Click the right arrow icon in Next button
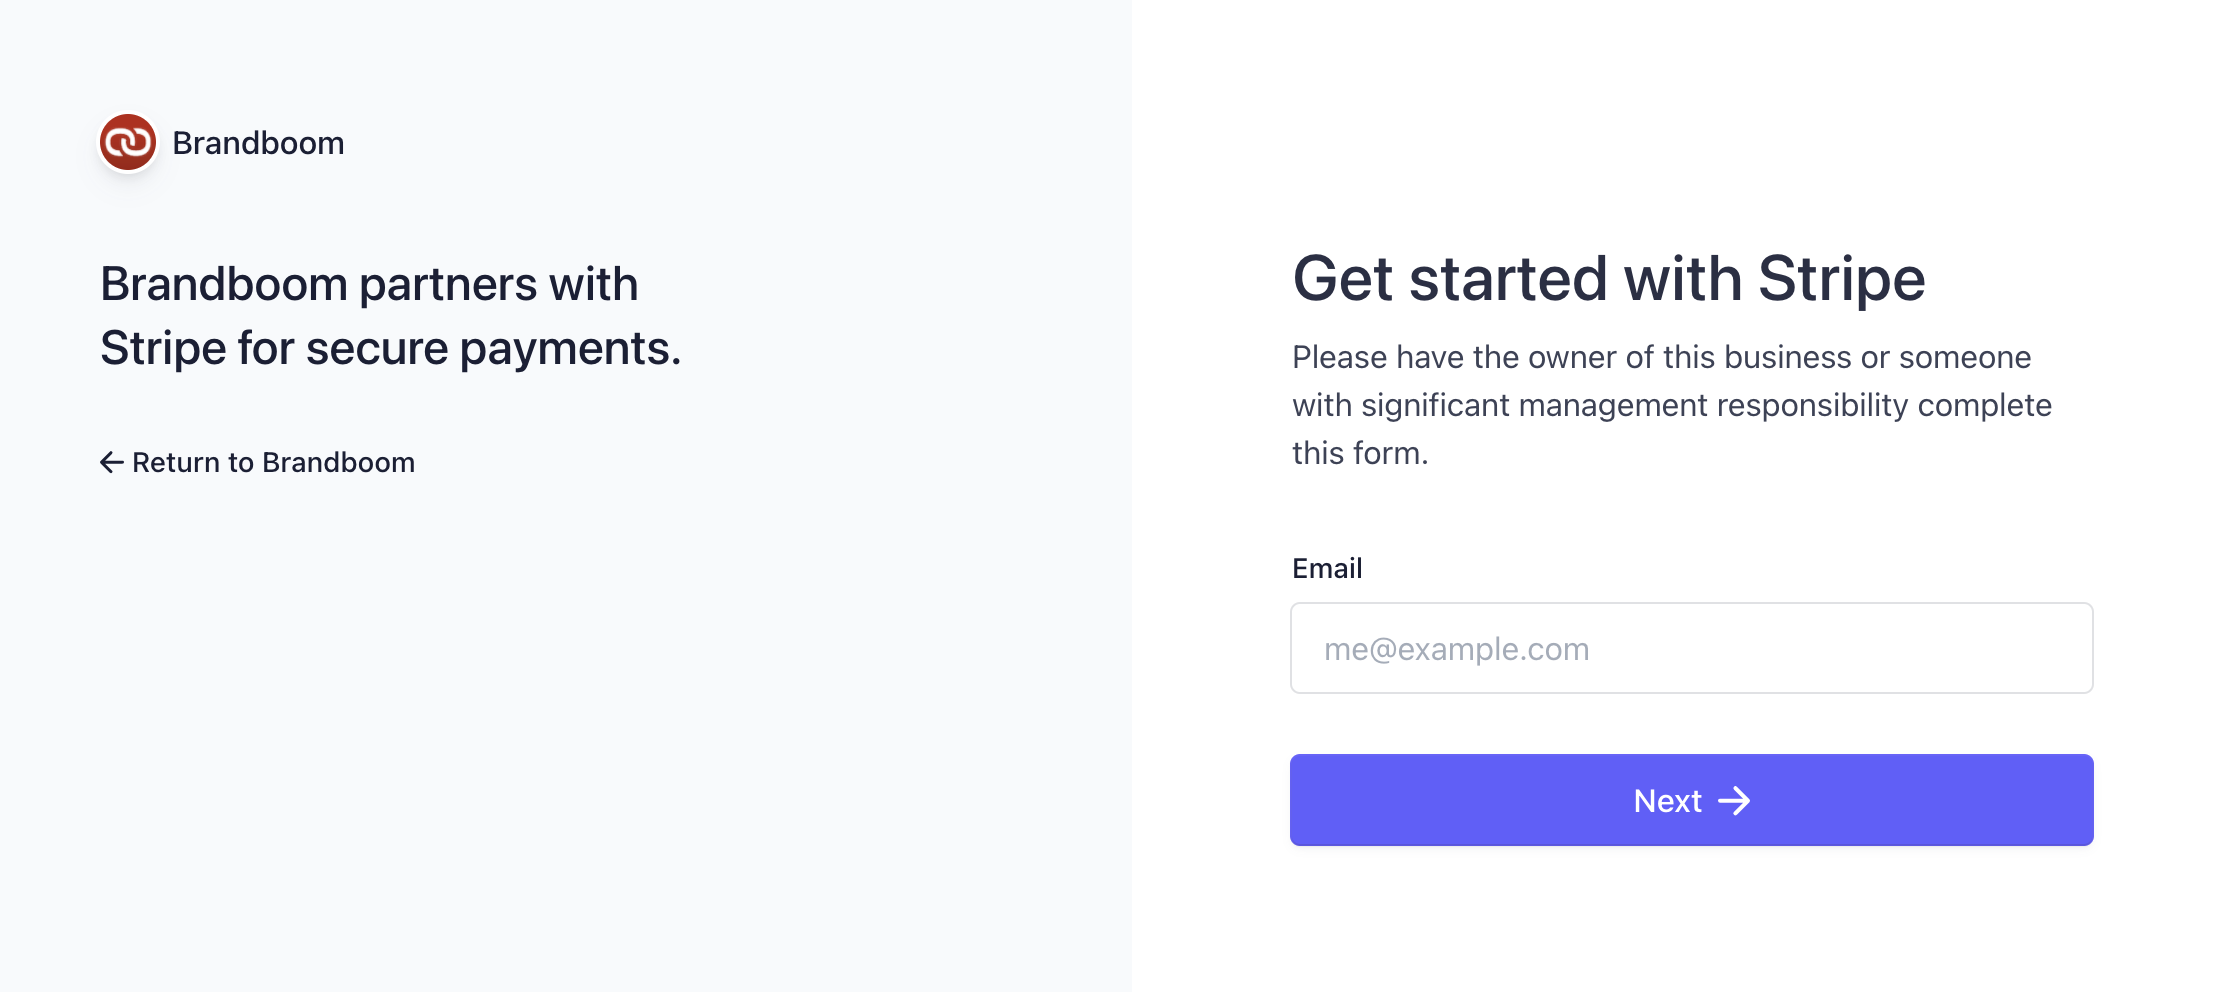This screenshot has height=992, width=2240. [1734, 801]
